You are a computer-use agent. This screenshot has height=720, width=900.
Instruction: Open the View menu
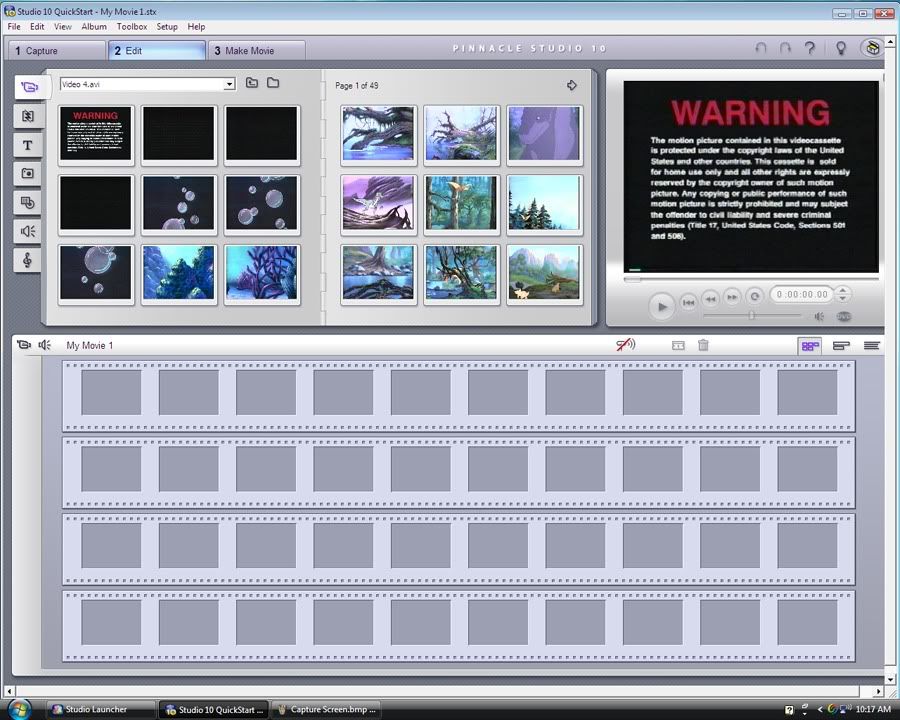tap(63, 26)
